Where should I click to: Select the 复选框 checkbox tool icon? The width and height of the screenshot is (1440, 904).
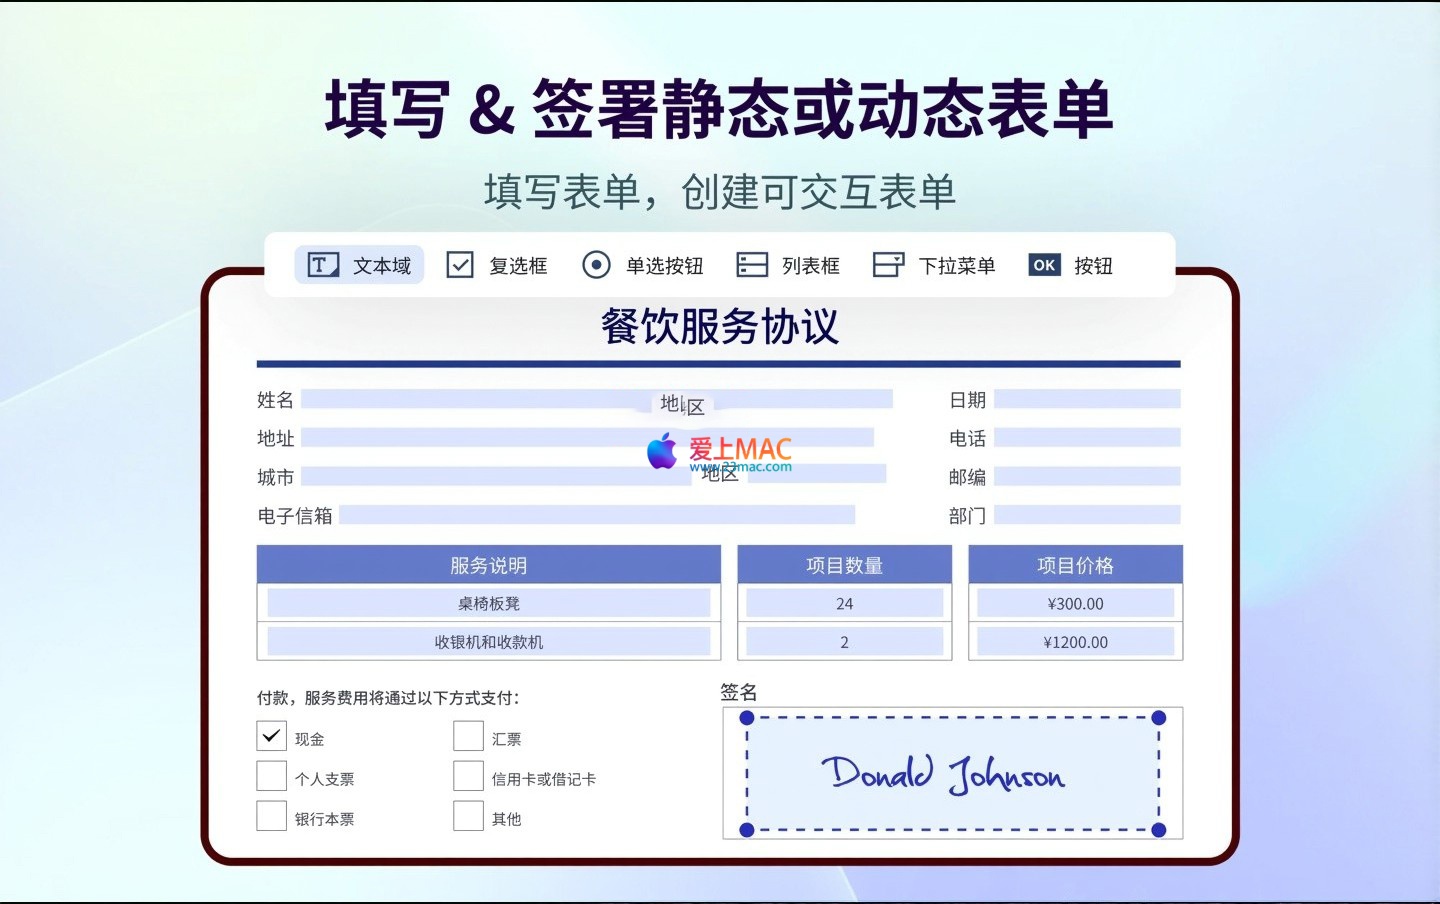(460, 265)
